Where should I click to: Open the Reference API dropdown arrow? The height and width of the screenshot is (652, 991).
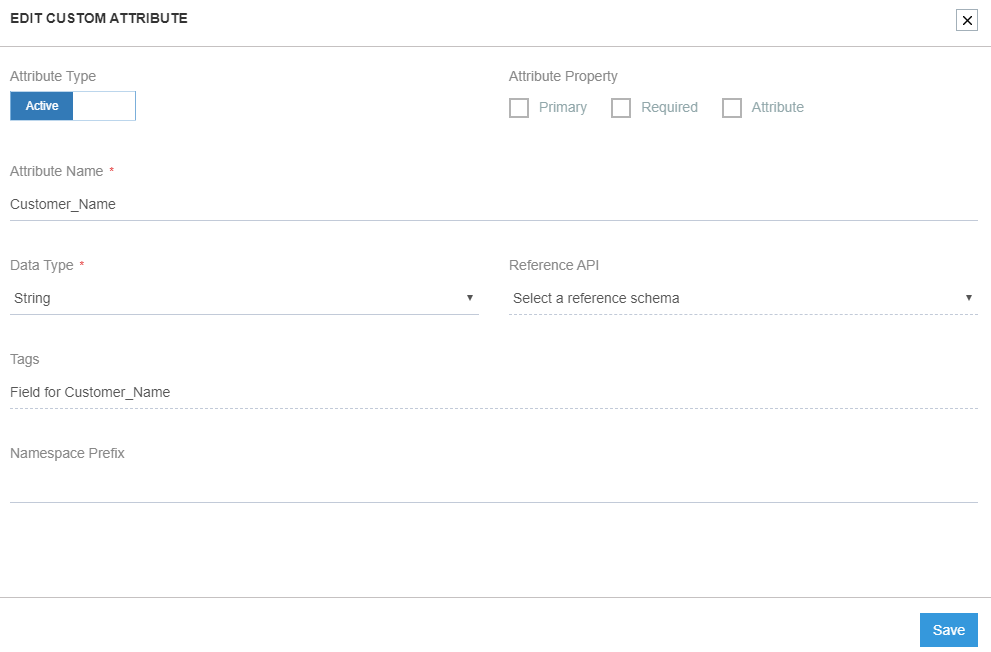[968, 297]
